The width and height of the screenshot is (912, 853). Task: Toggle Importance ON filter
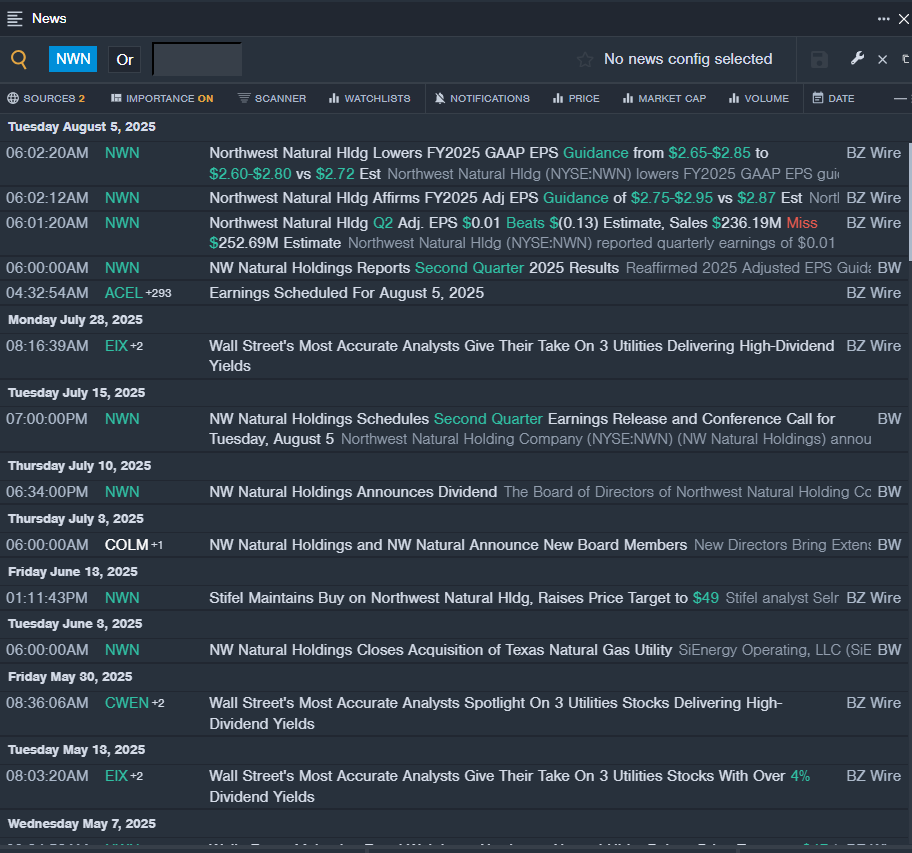(x=162, y=98)
